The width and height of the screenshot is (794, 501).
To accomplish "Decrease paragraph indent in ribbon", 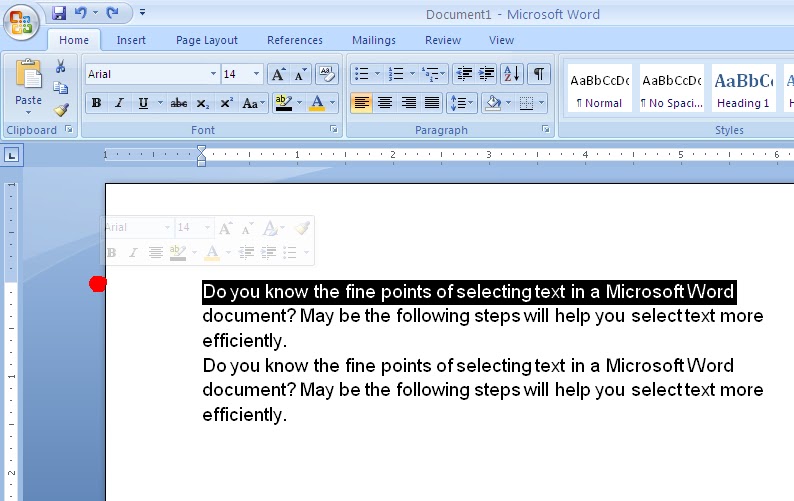I will (464, 74).
